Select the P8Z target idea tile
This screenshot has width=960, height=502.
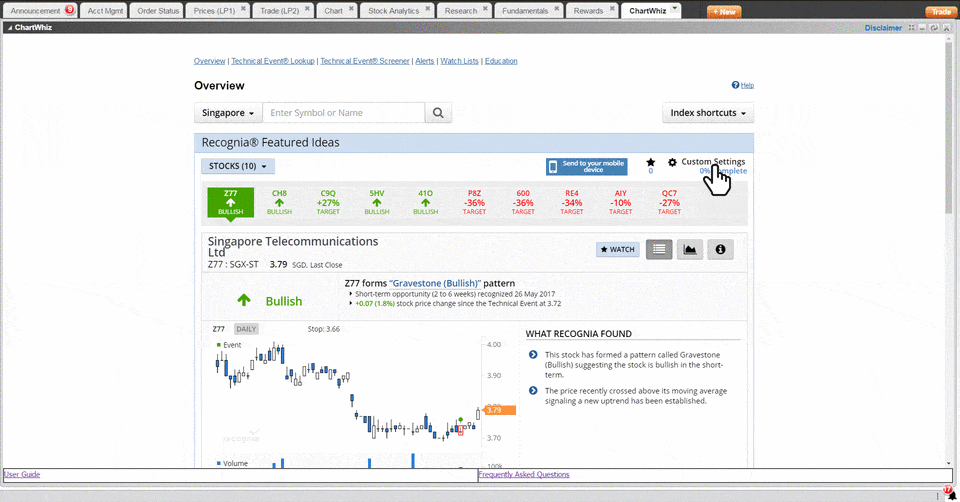click(475, 202)
